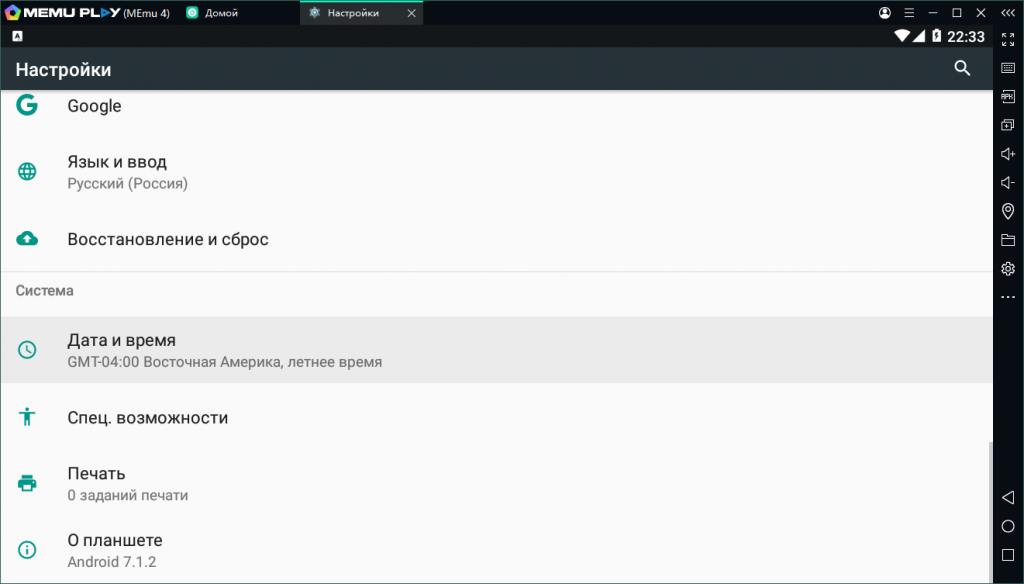The image size is (1024, 584).
Task: Collapse sidebar with triple chevron icon
Action: coord(1008,13)
